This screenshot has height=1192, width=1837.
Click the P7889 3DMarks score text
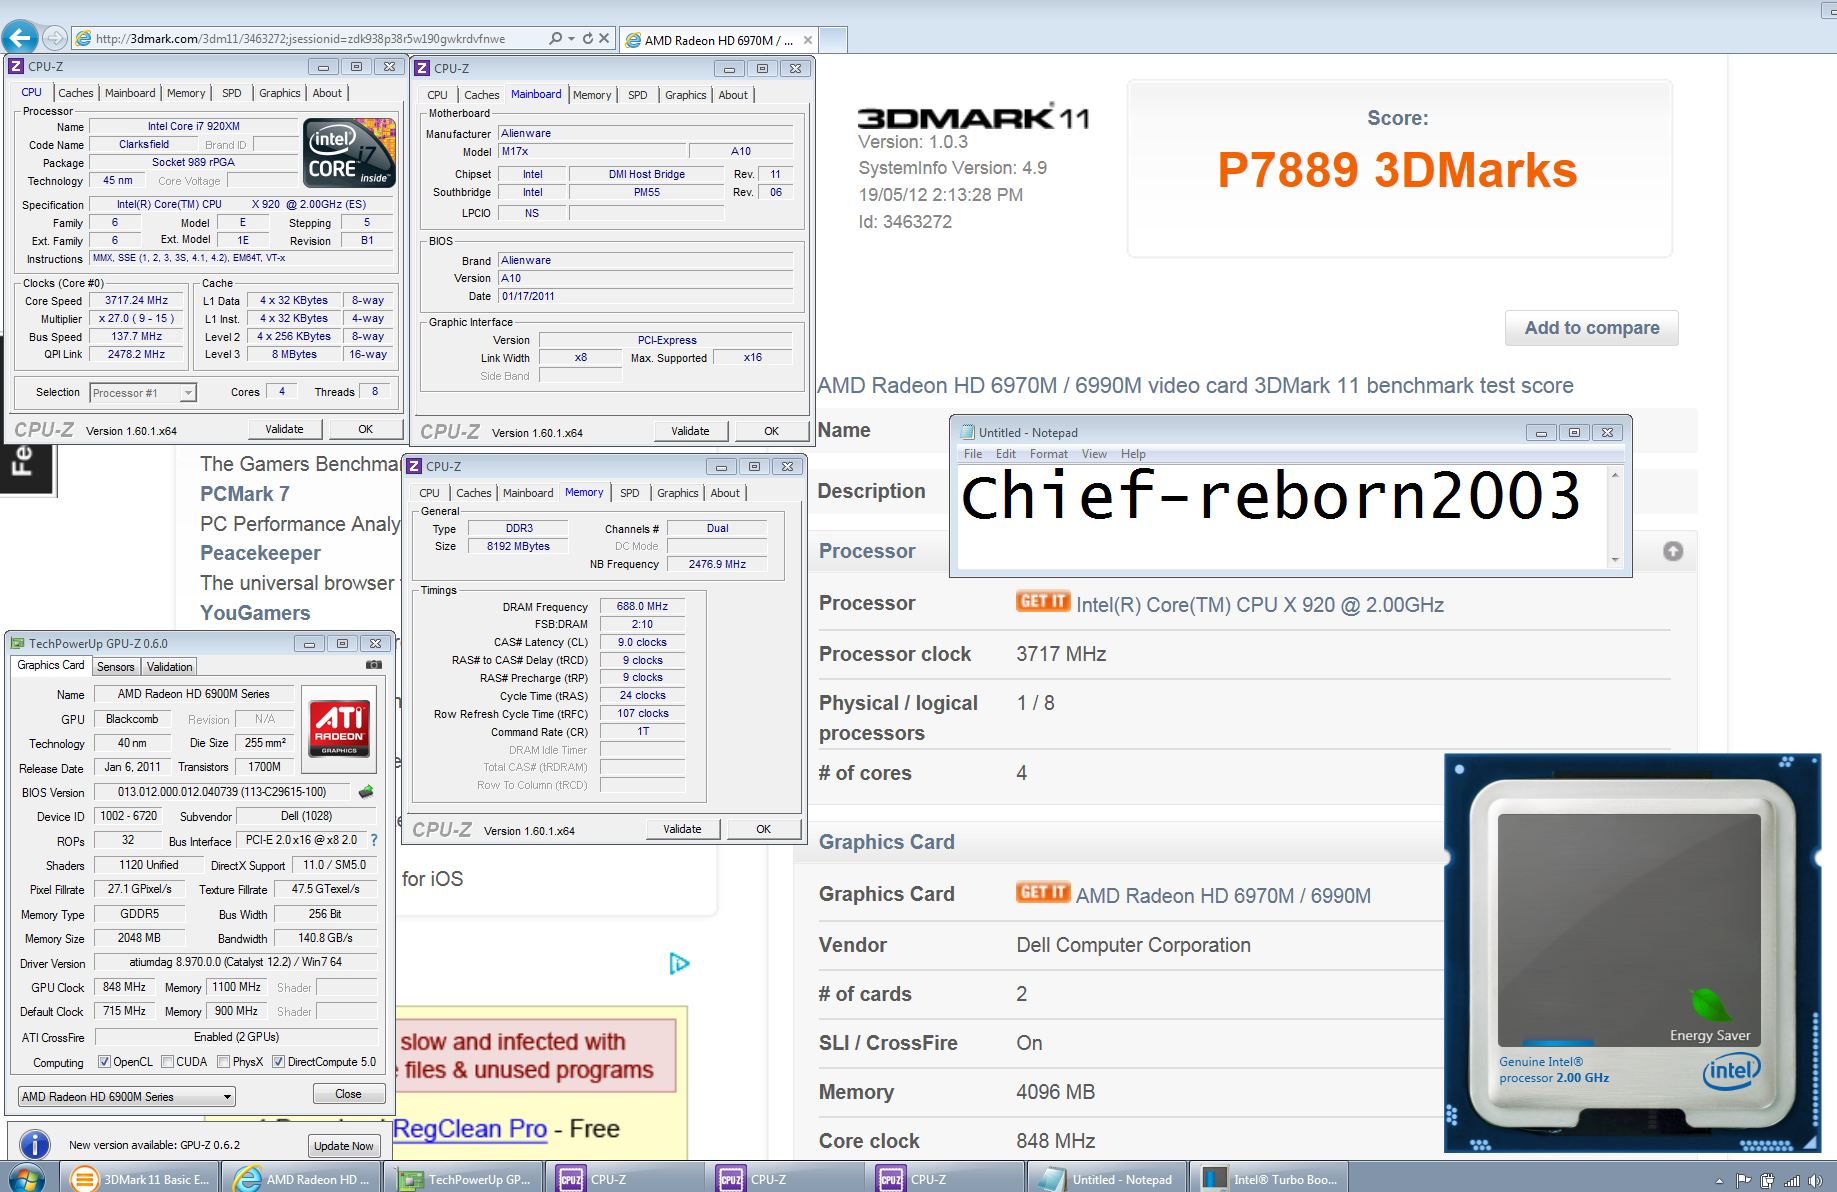pyautogui.click(x=1397, y=170)
